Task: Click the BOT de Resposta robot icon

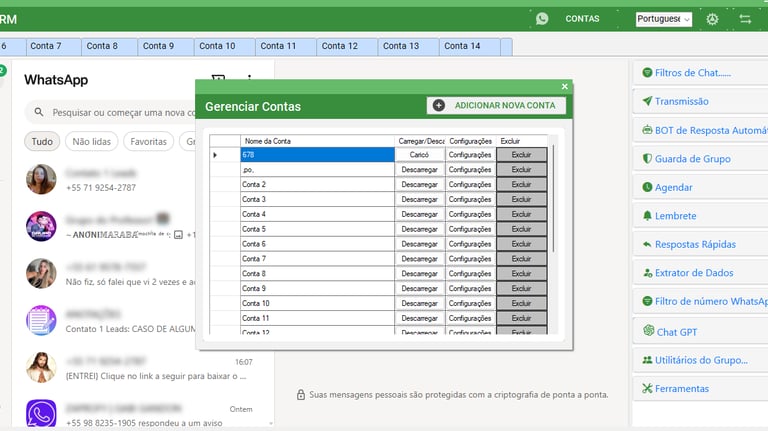Action: coord(647,130)
